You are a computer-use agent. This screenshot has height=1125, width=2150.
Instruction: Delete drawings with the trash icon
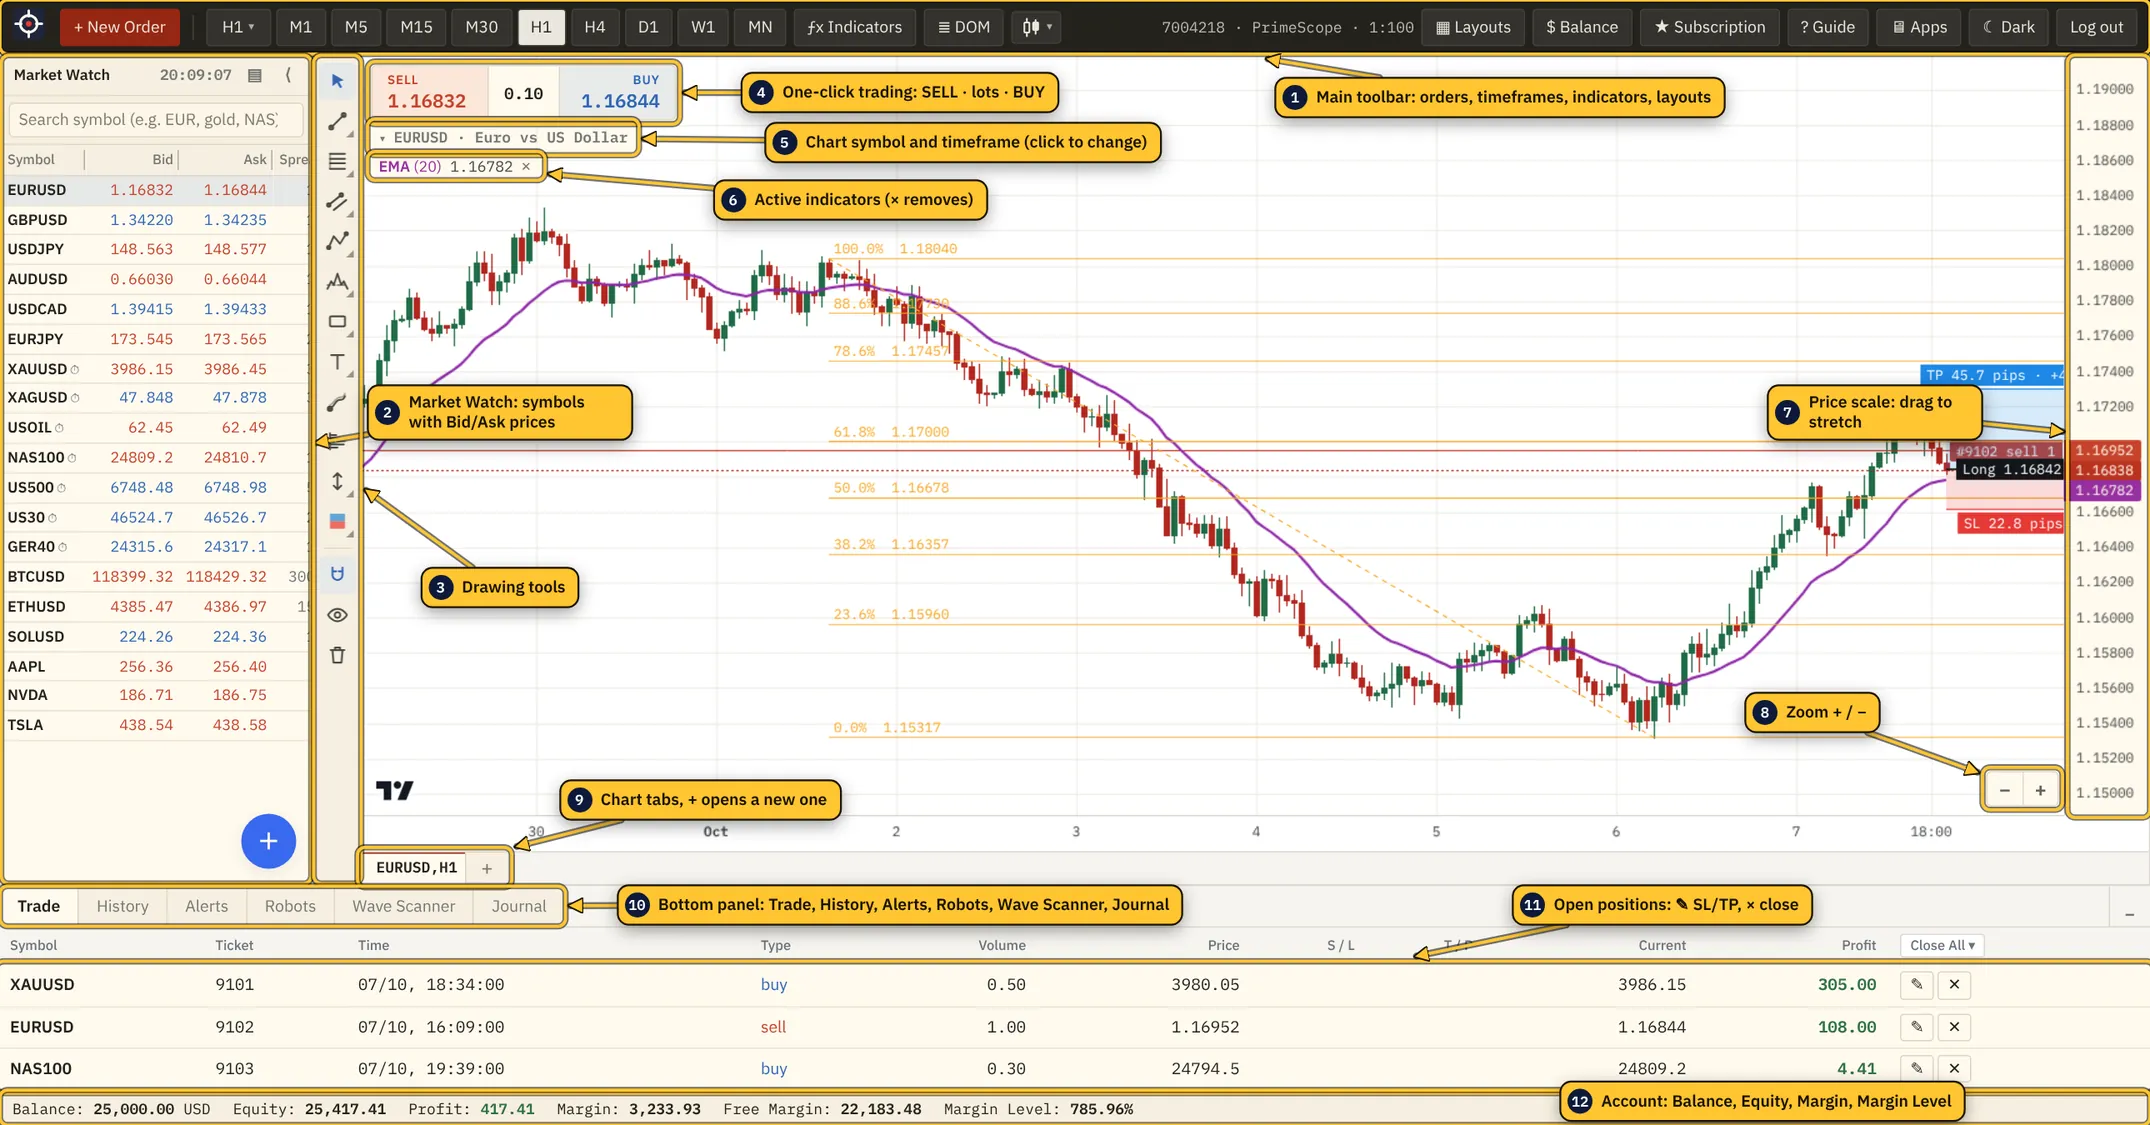pos(337,655)
